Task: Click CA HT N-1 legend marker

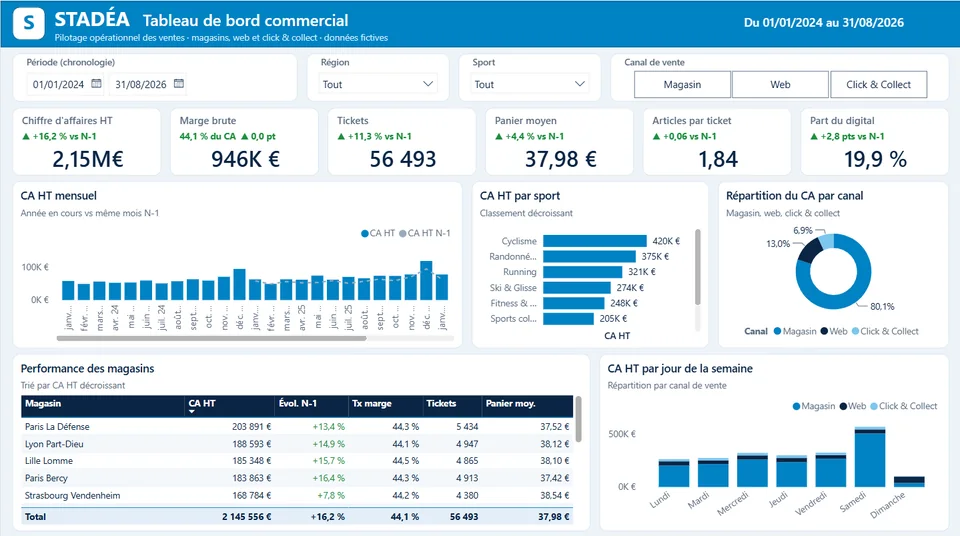Action: (x=403, y=233)
